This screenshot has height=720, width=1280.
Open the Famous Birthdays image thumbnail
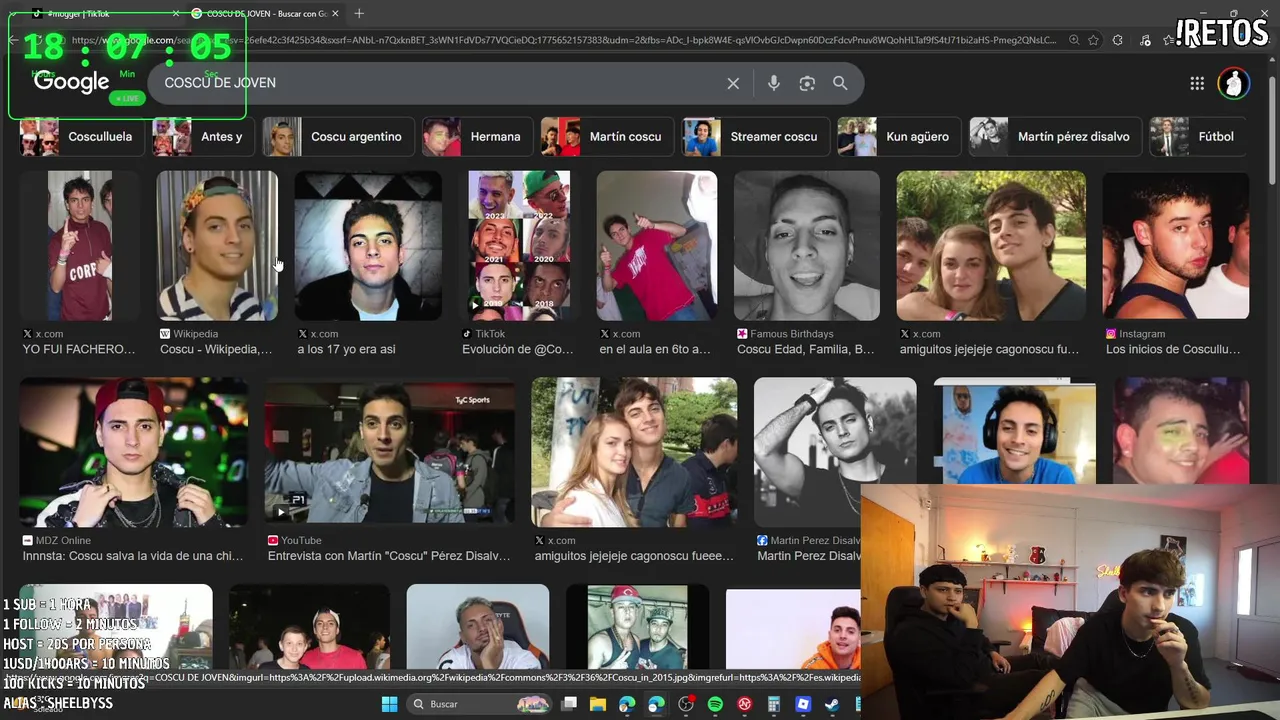coord(807,246)
